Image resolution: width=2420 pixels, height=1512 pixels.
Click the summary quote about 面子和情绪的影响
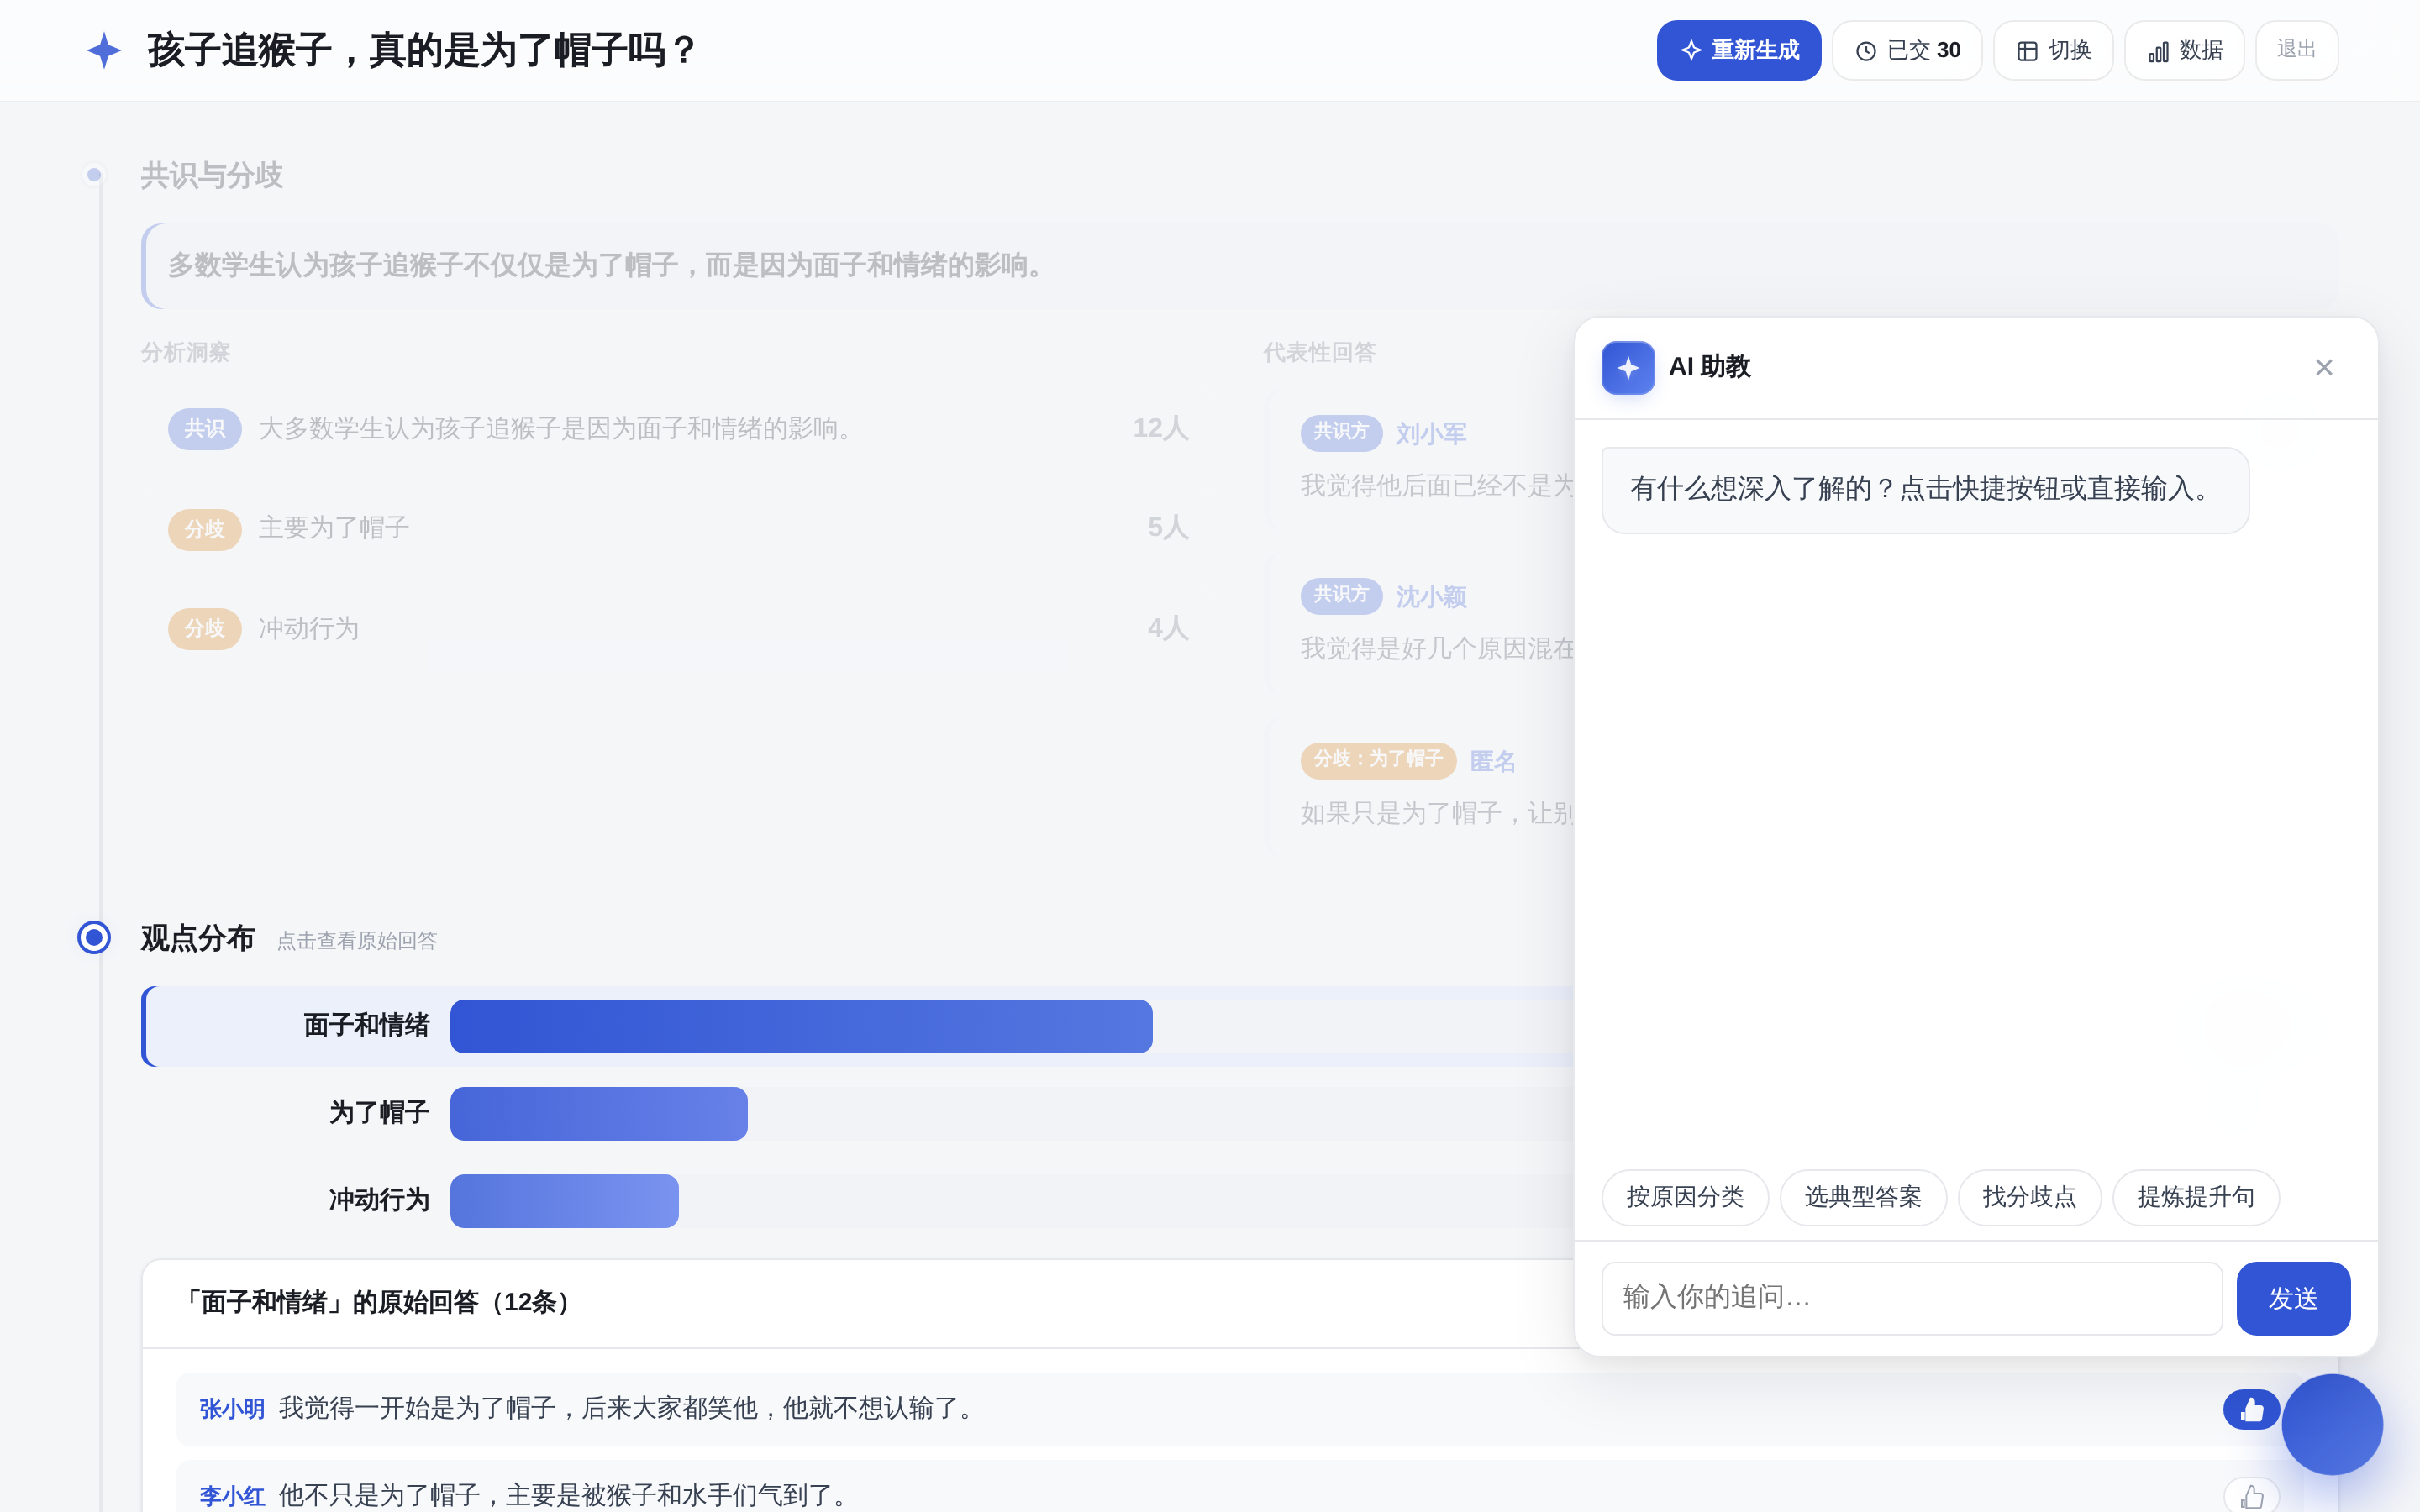(1239, 265)
